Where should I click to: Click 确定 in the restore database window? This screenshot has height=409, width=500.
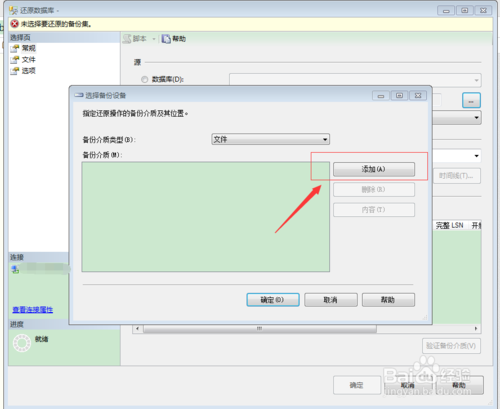click(x=357, y=385)
